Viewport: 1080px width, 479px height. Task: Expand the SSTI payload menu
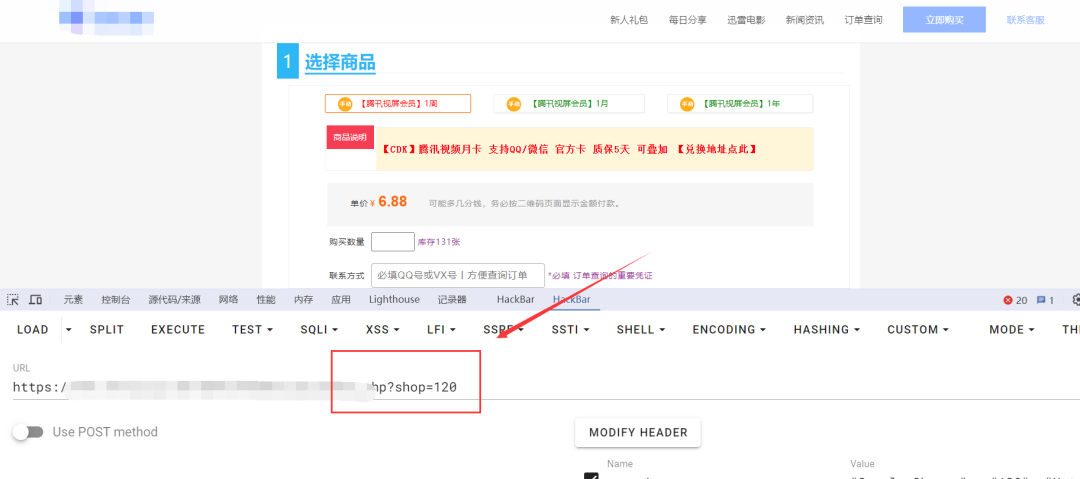coord(570,329)
